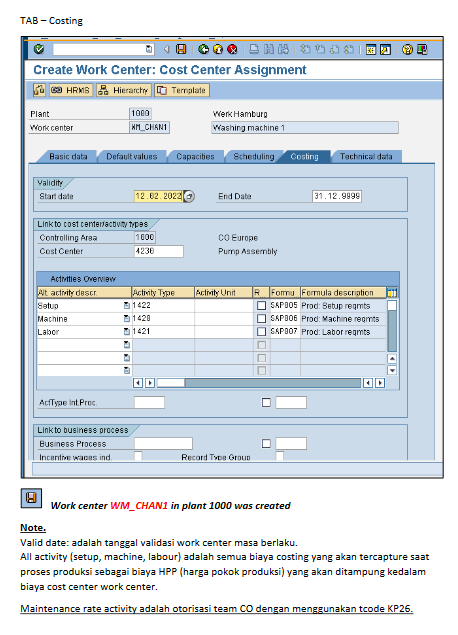Click the Formula description column header
458x635 pixels.
(343, 292)
